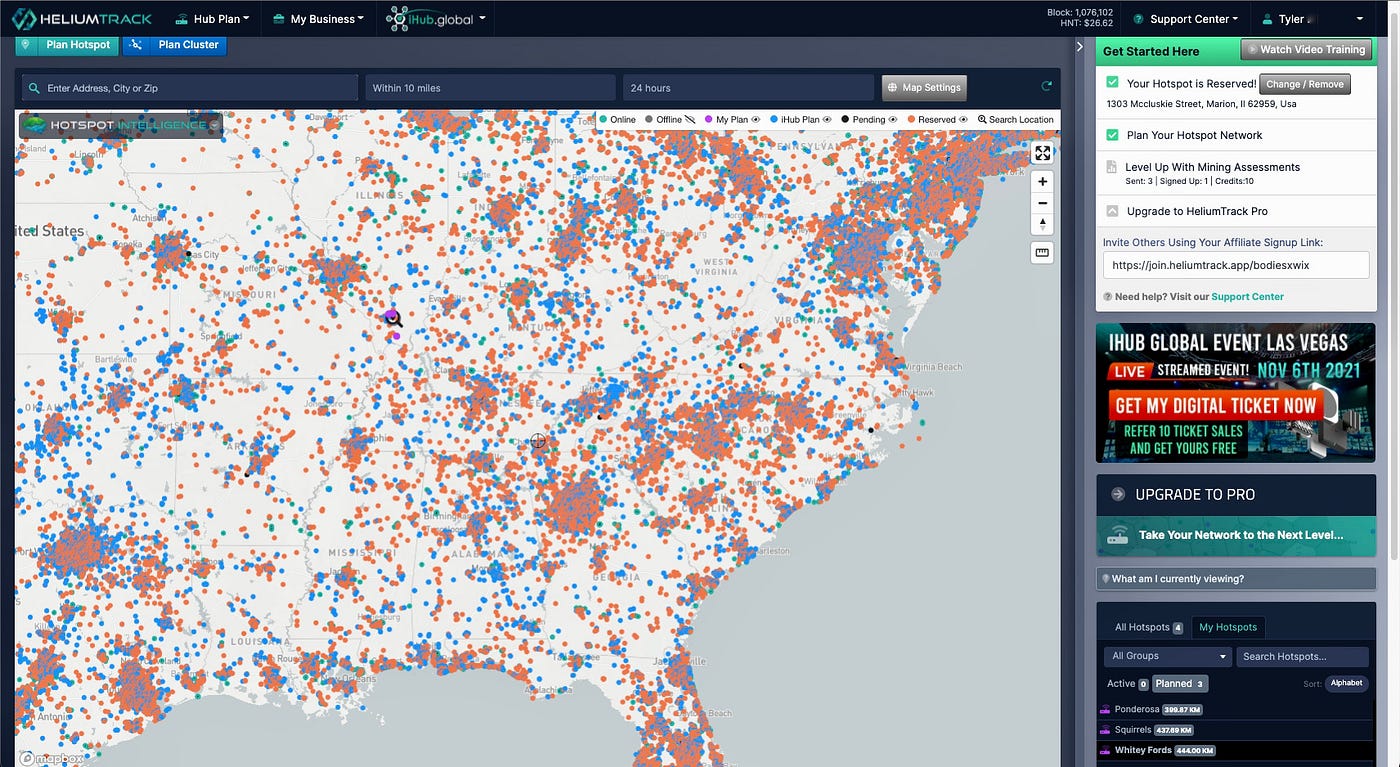Click Watch Video Training button

click(1304, 49)
